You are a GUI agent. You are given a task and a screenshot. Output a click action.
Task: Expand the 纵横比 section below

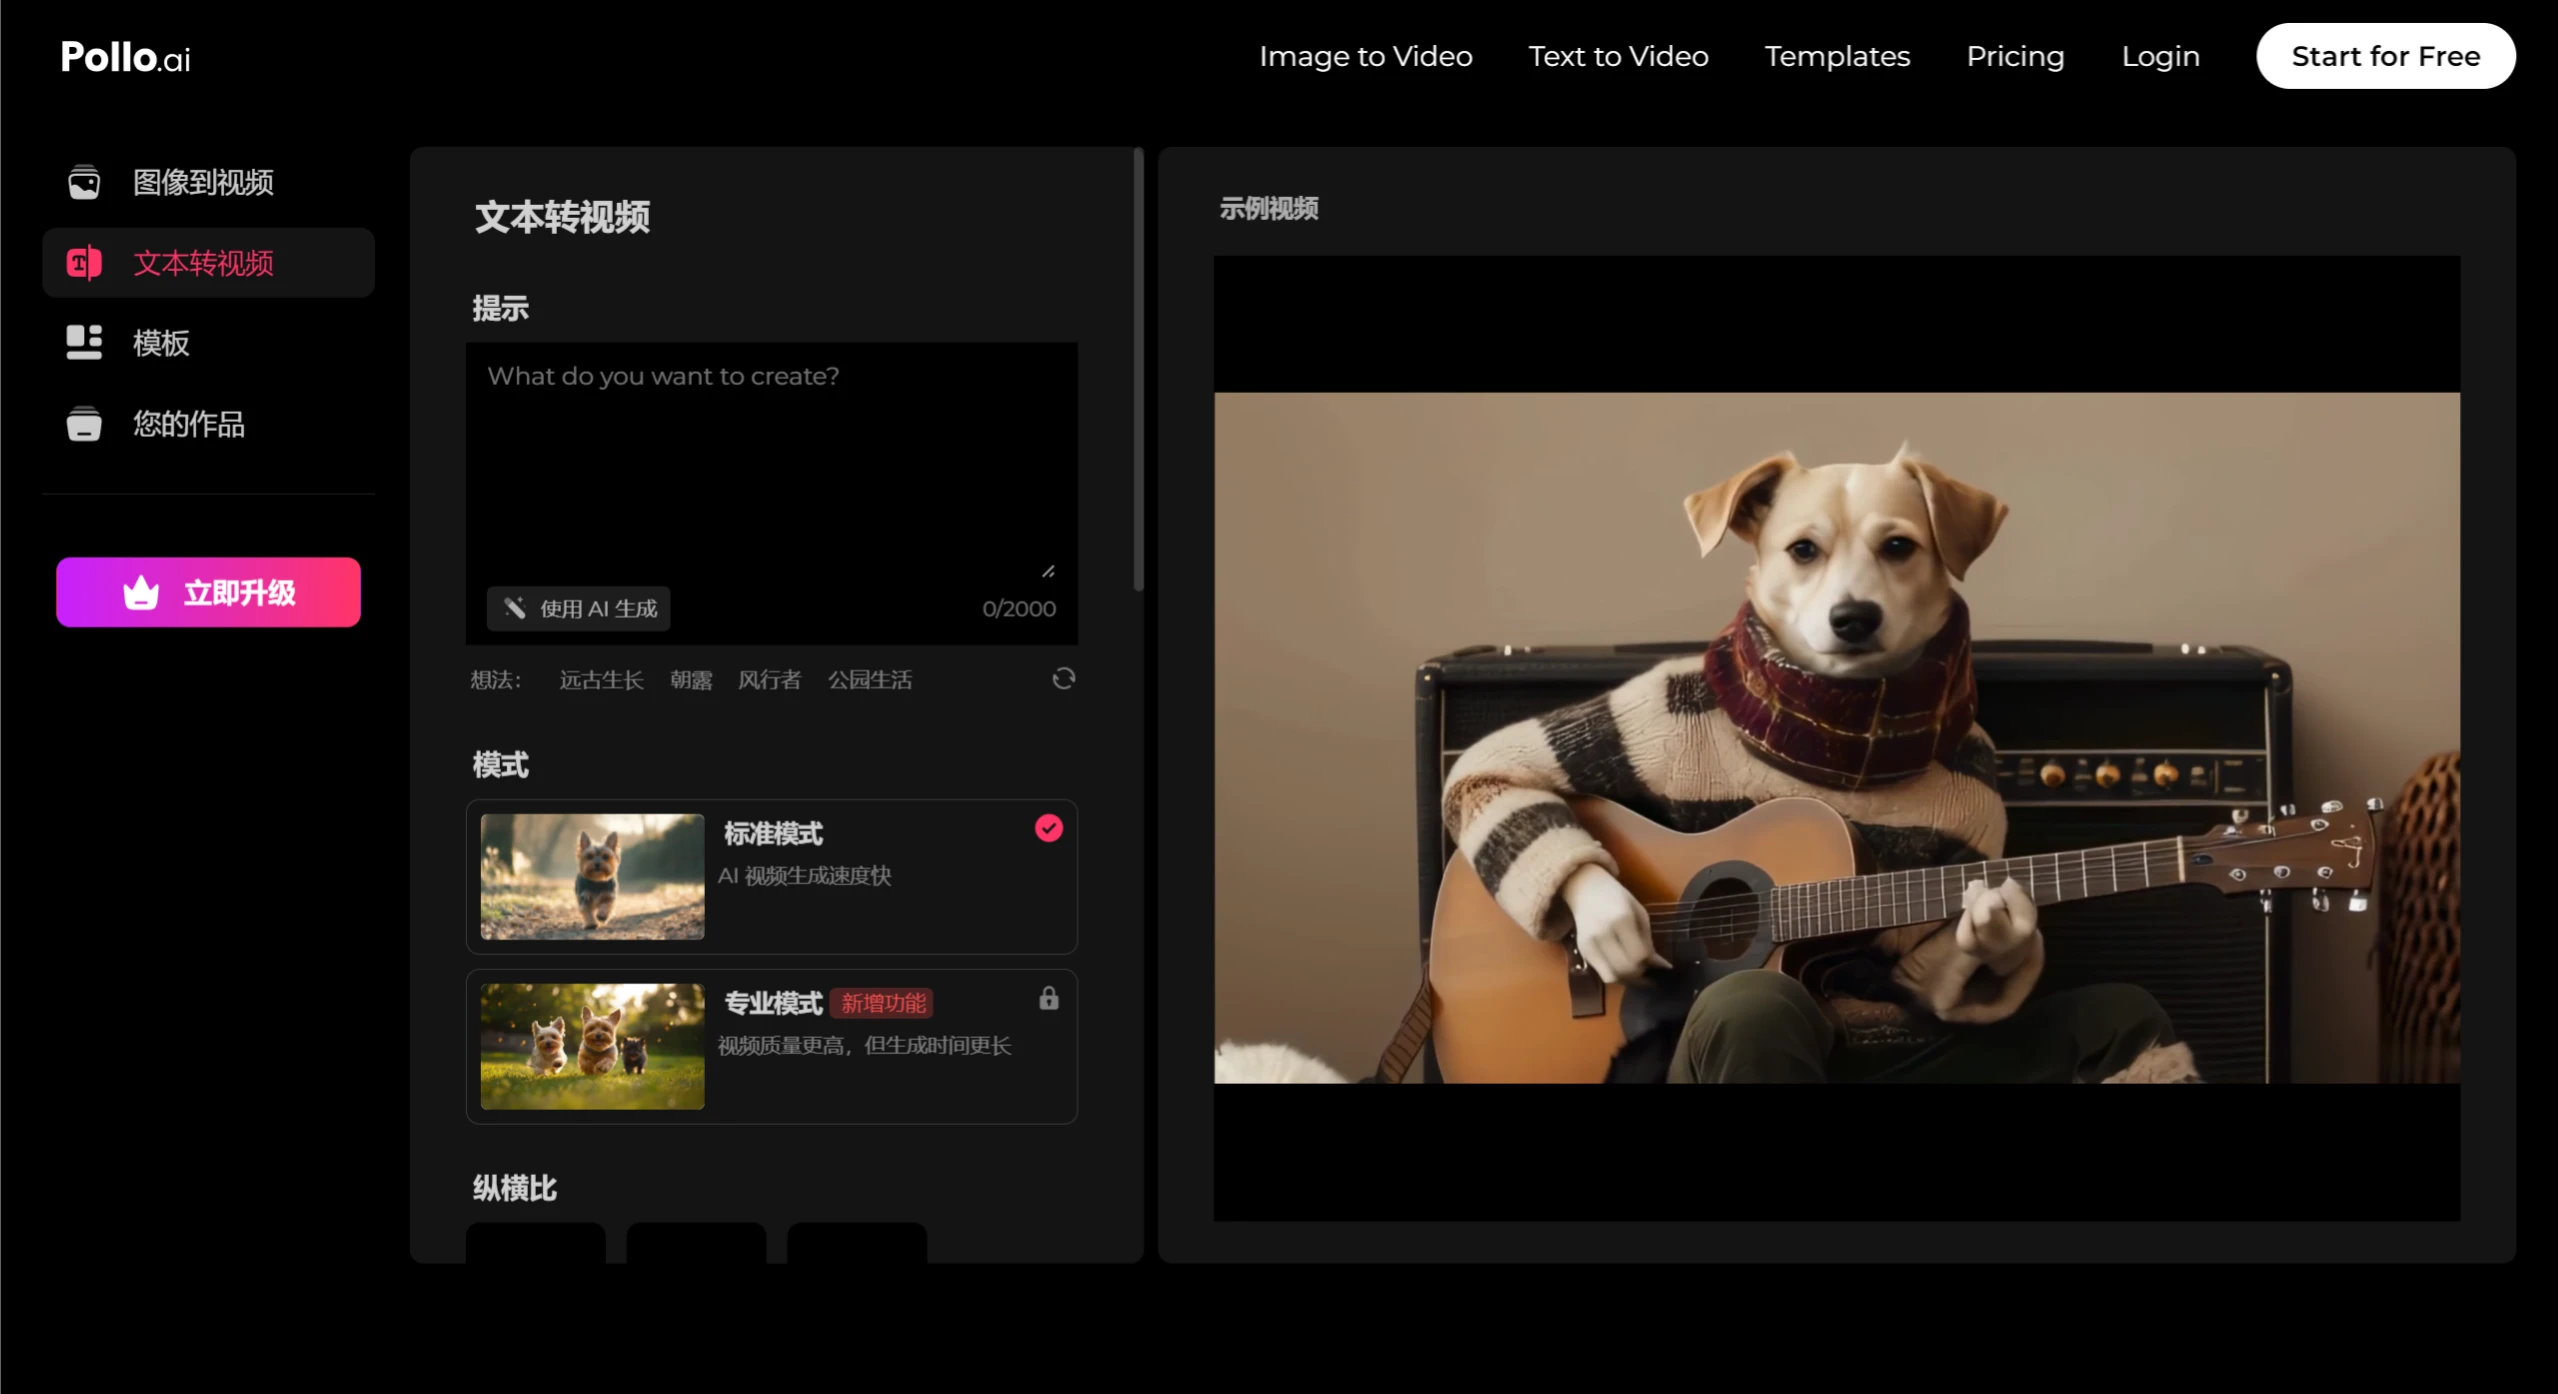pos(515,1186)
